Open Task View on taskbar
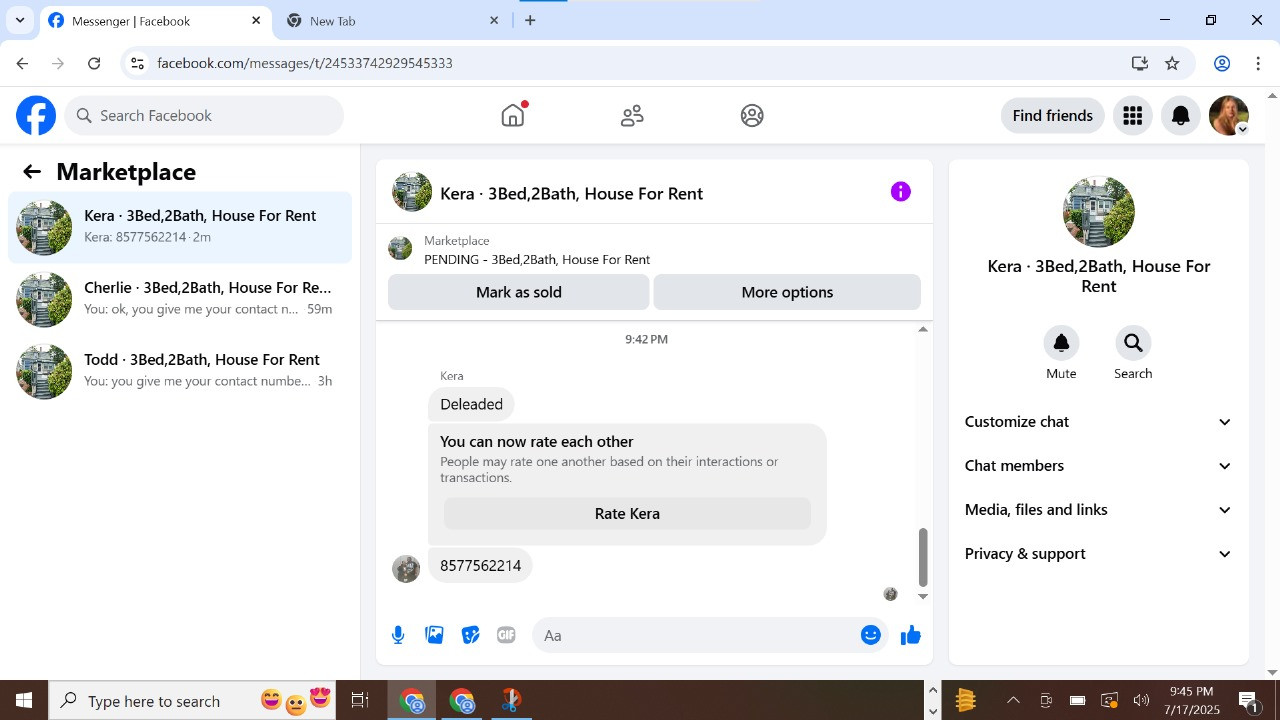 pyautogui.click(x=360, y=701)
